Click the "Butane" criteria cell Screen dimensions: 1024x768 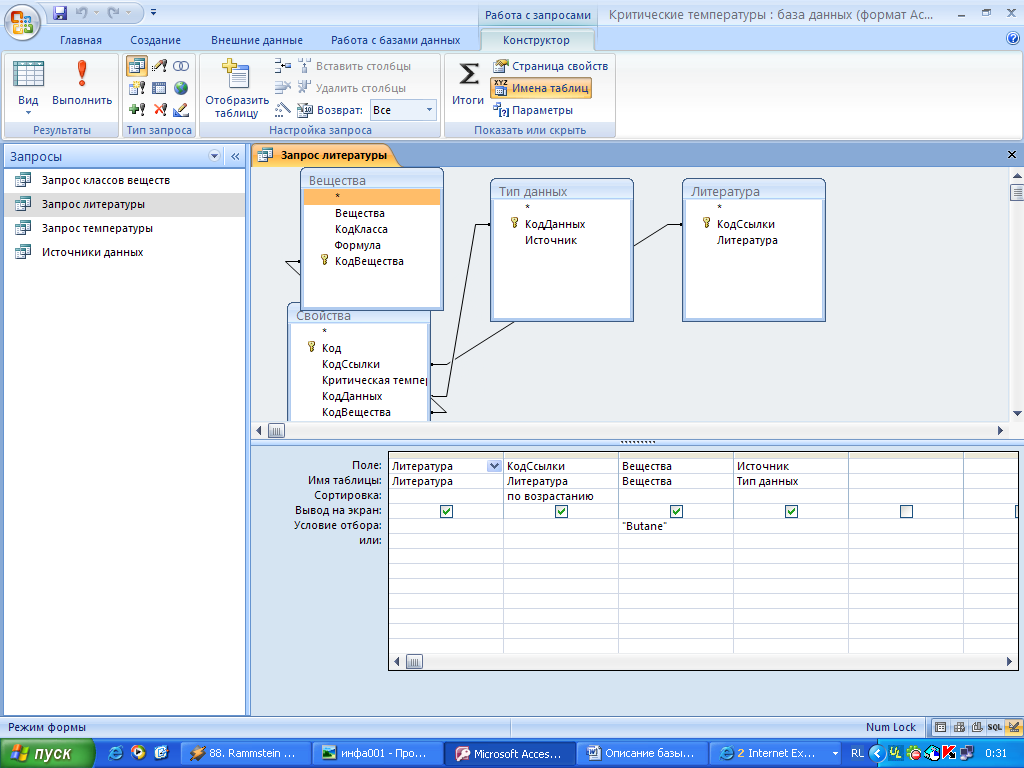click(675, 526)
